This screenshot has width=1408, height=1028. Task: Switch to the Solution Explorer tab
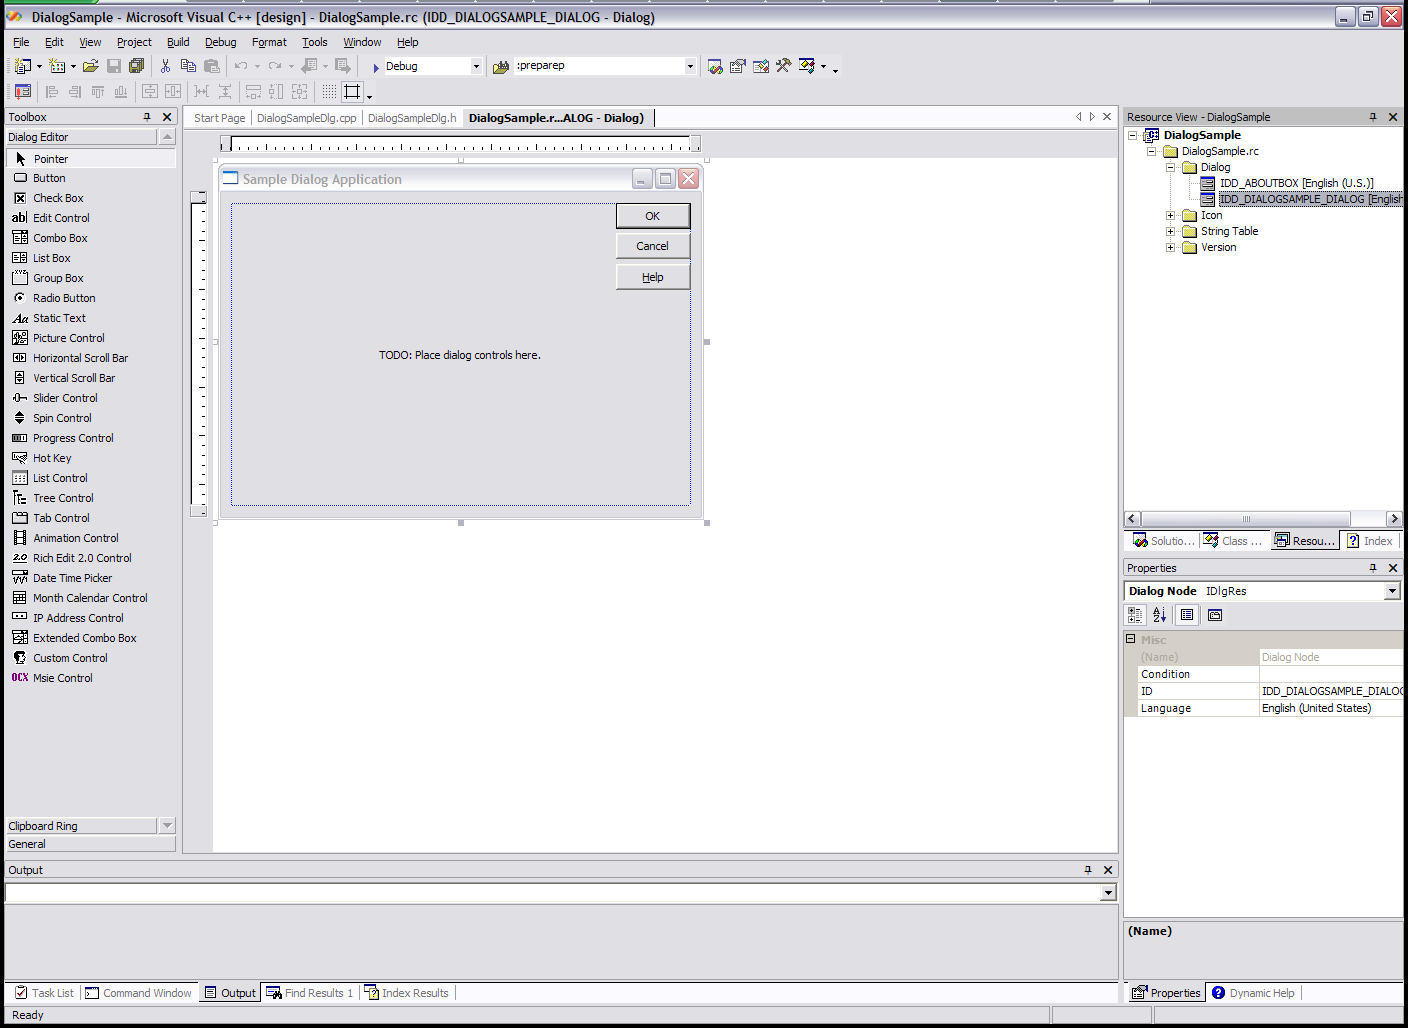1163,541
